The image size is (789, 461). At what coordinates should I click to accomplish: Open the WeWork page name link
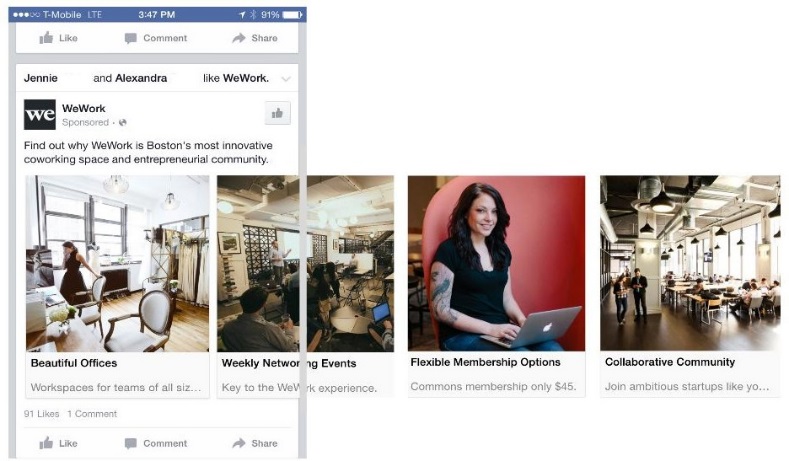84,109
